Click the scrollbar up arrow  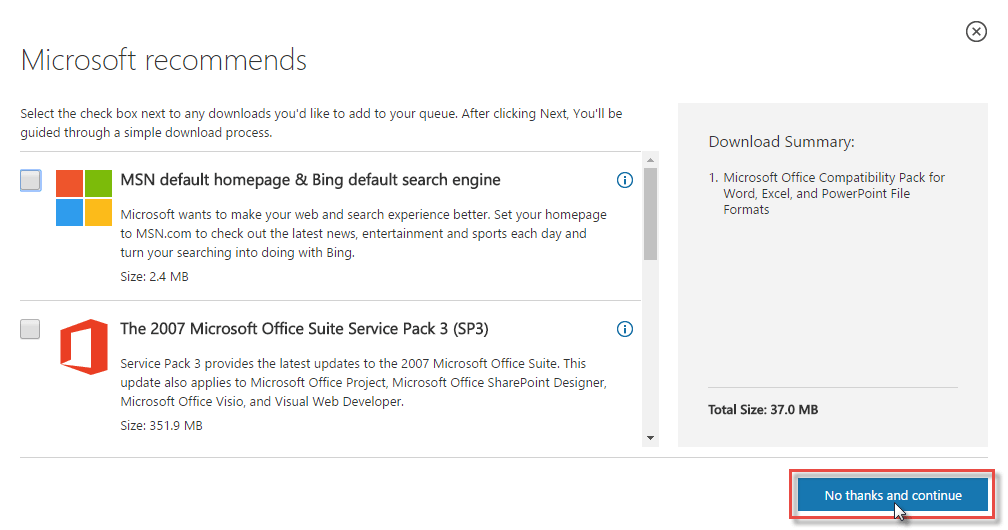click(x=651, y=160)
